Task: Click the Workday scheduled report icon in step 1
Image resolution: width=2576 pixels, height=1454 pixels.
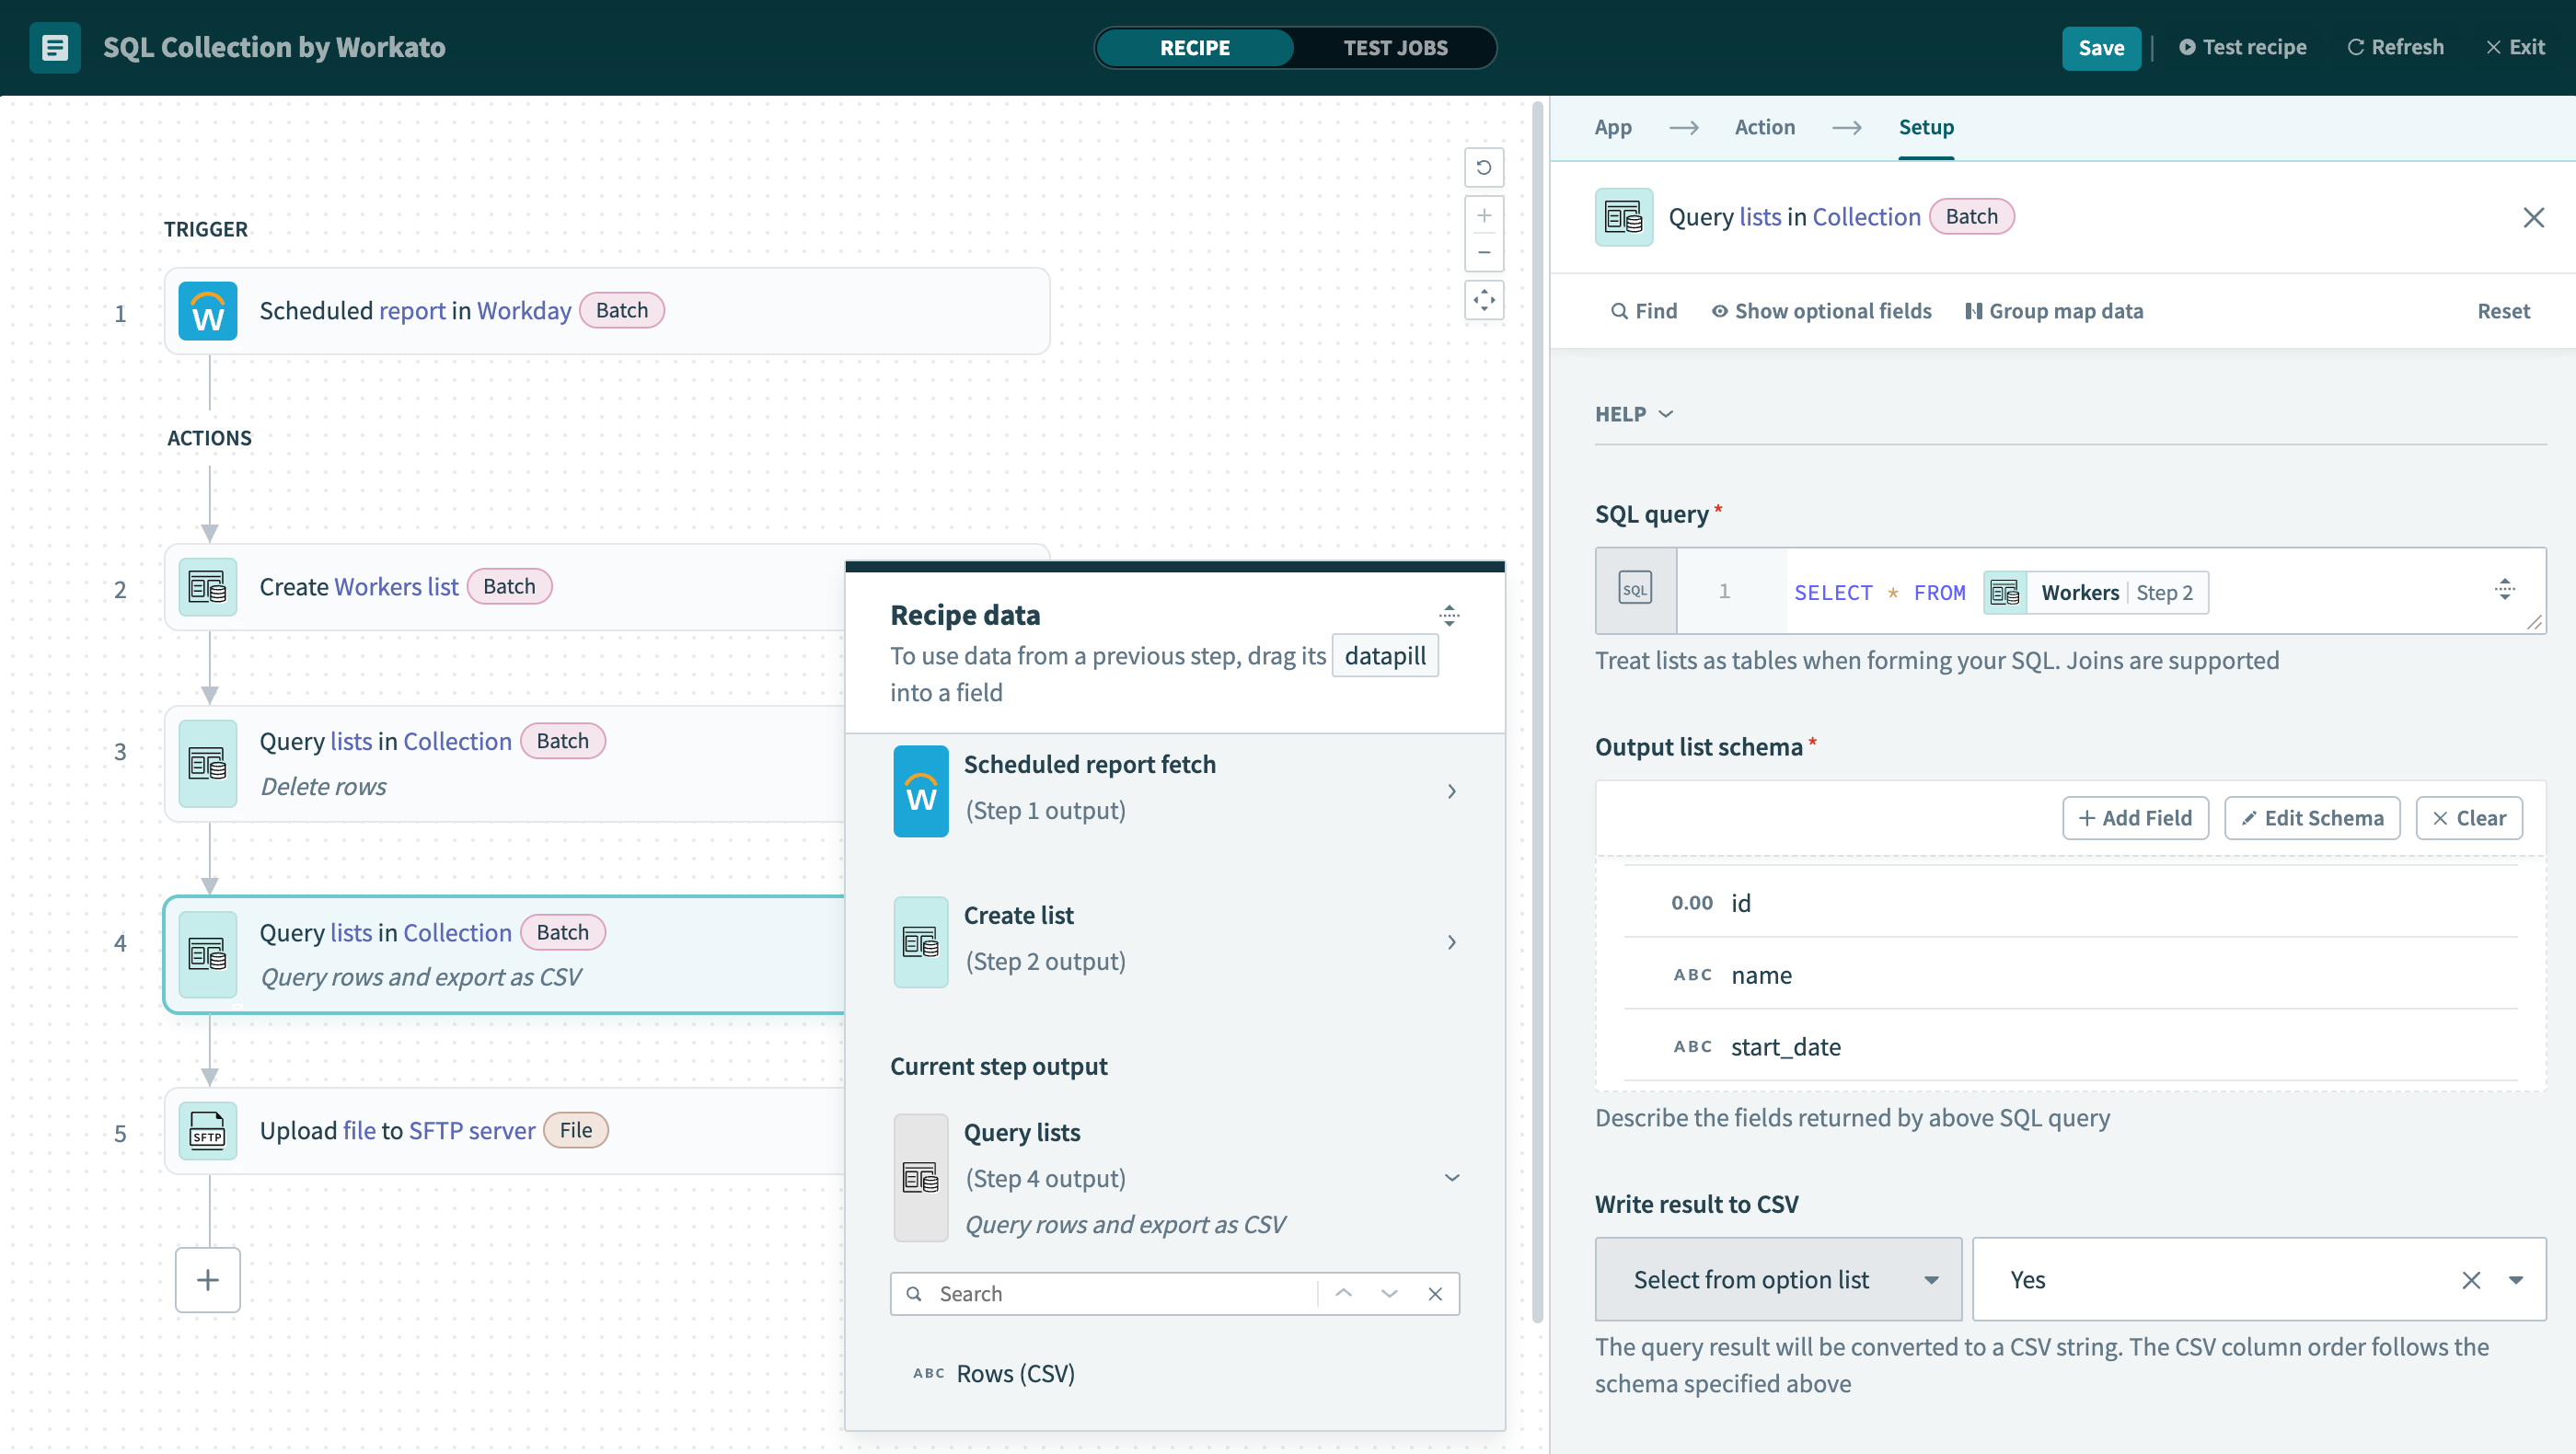Action: click(x=207, y=311)
